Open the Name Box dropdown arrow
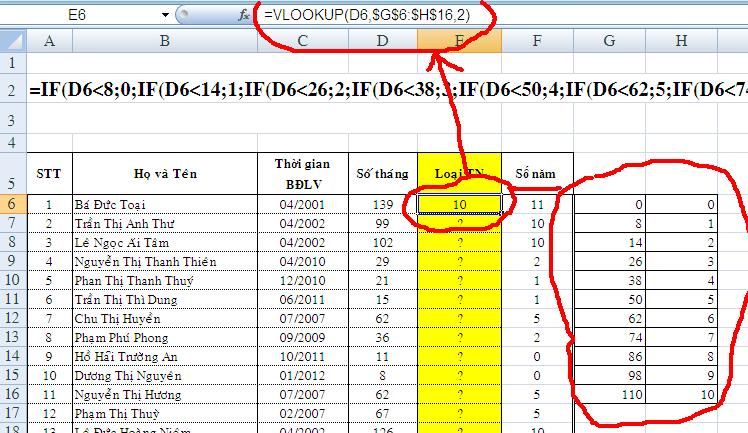This screenshot has width=748, height=433. click(x=165, y=15)
